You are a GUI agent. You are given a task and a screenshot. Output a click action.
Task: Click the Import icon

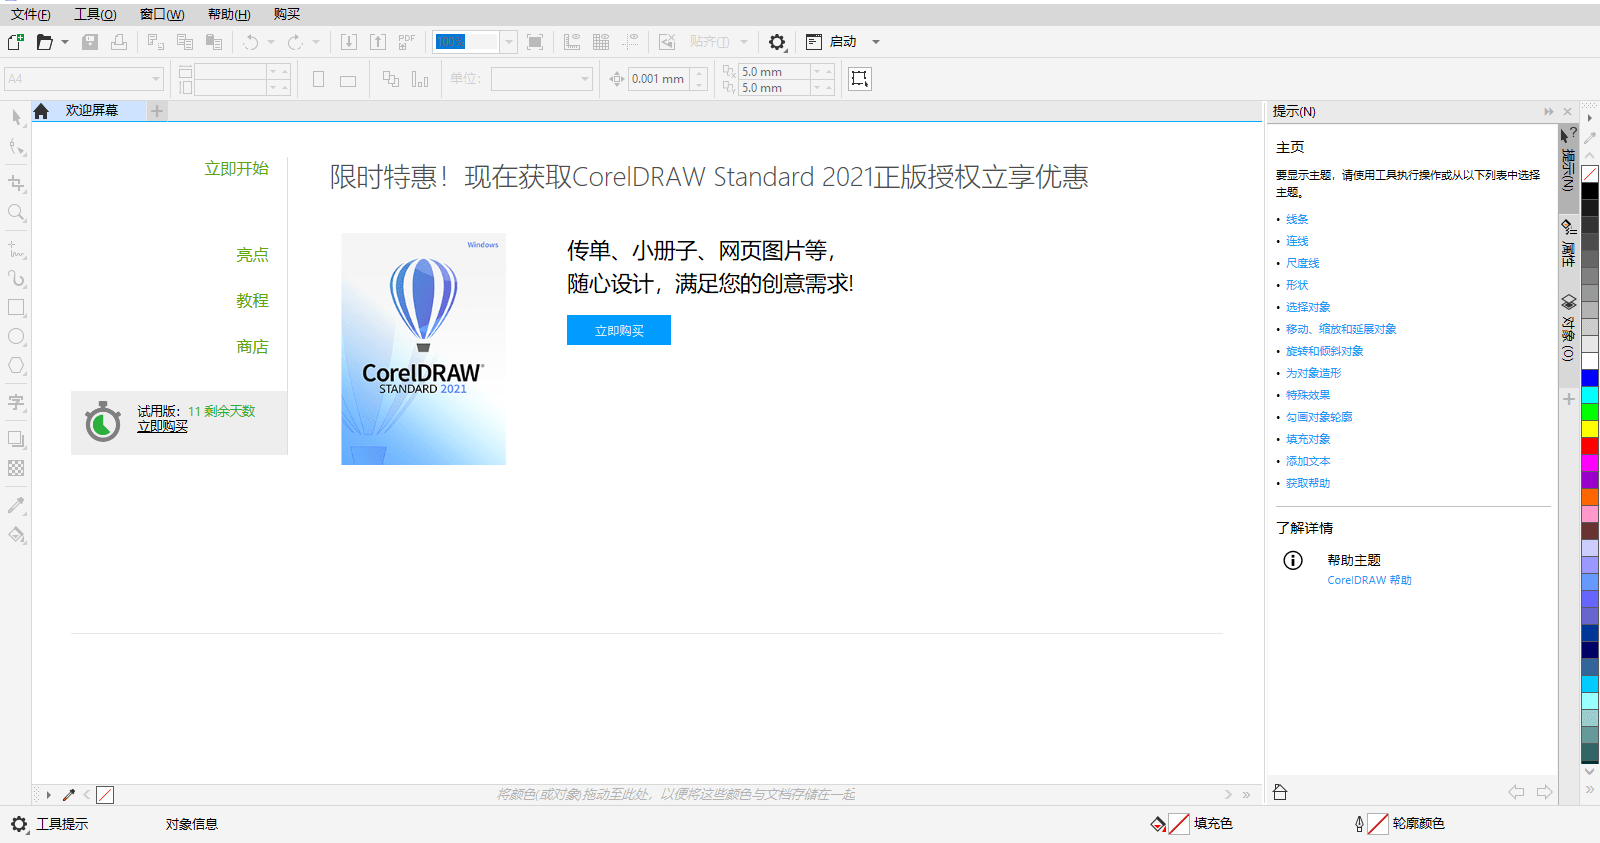coord(348,42)
